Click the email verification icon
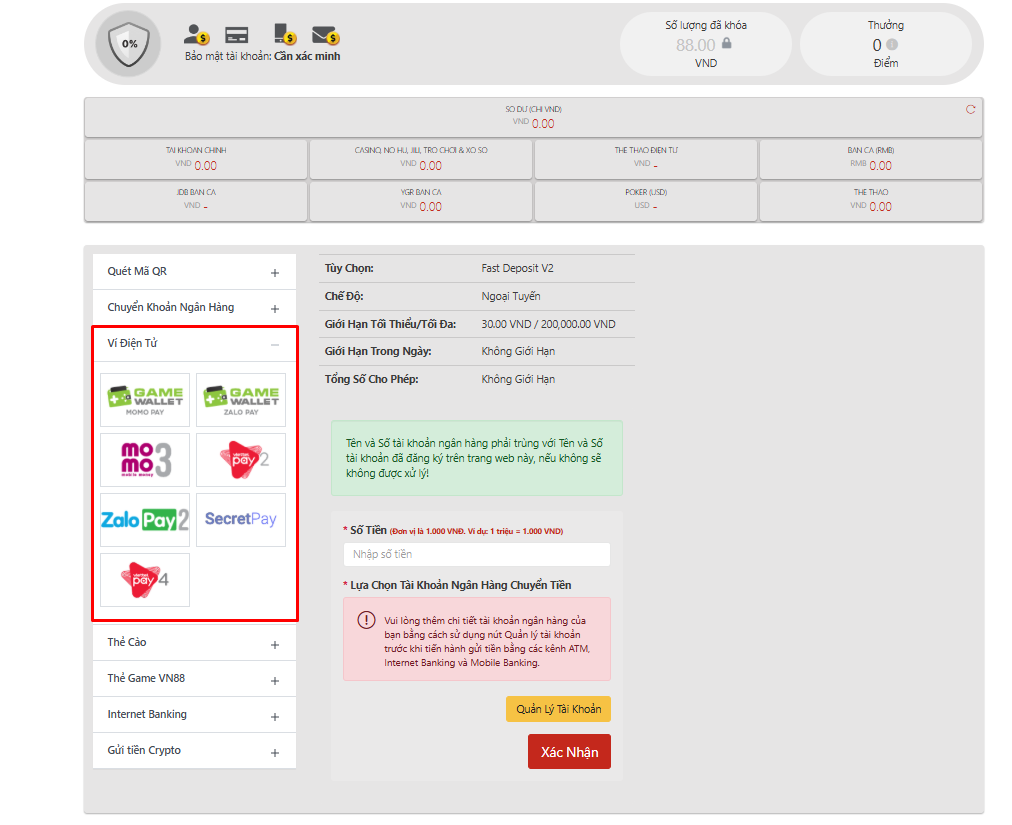The width and height of the screenshot is (1012, 825). [x=325, y=35]
